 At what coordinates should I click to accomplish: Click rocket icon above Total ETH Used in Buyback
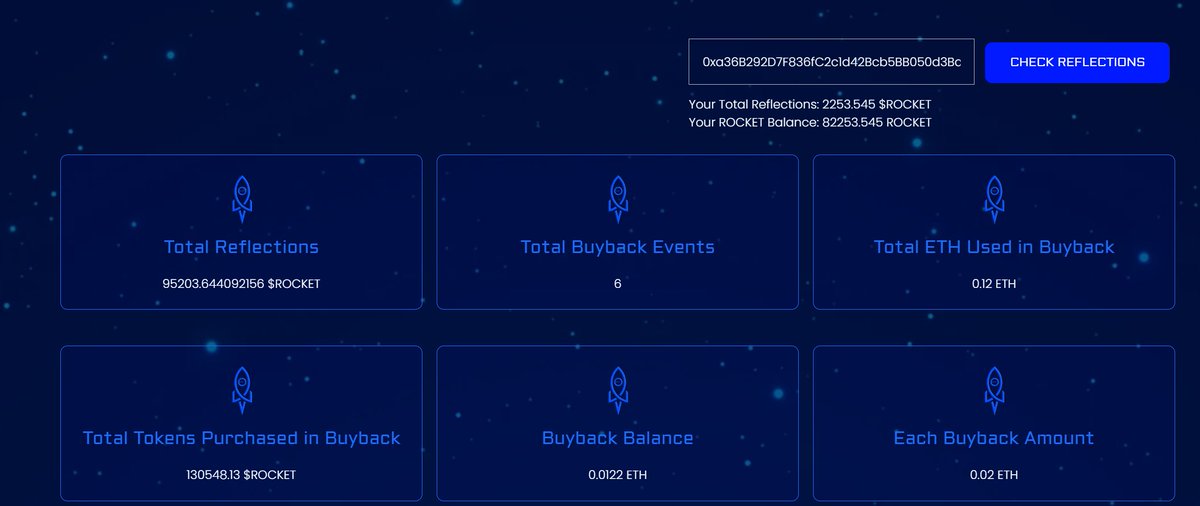click(994, 199)
